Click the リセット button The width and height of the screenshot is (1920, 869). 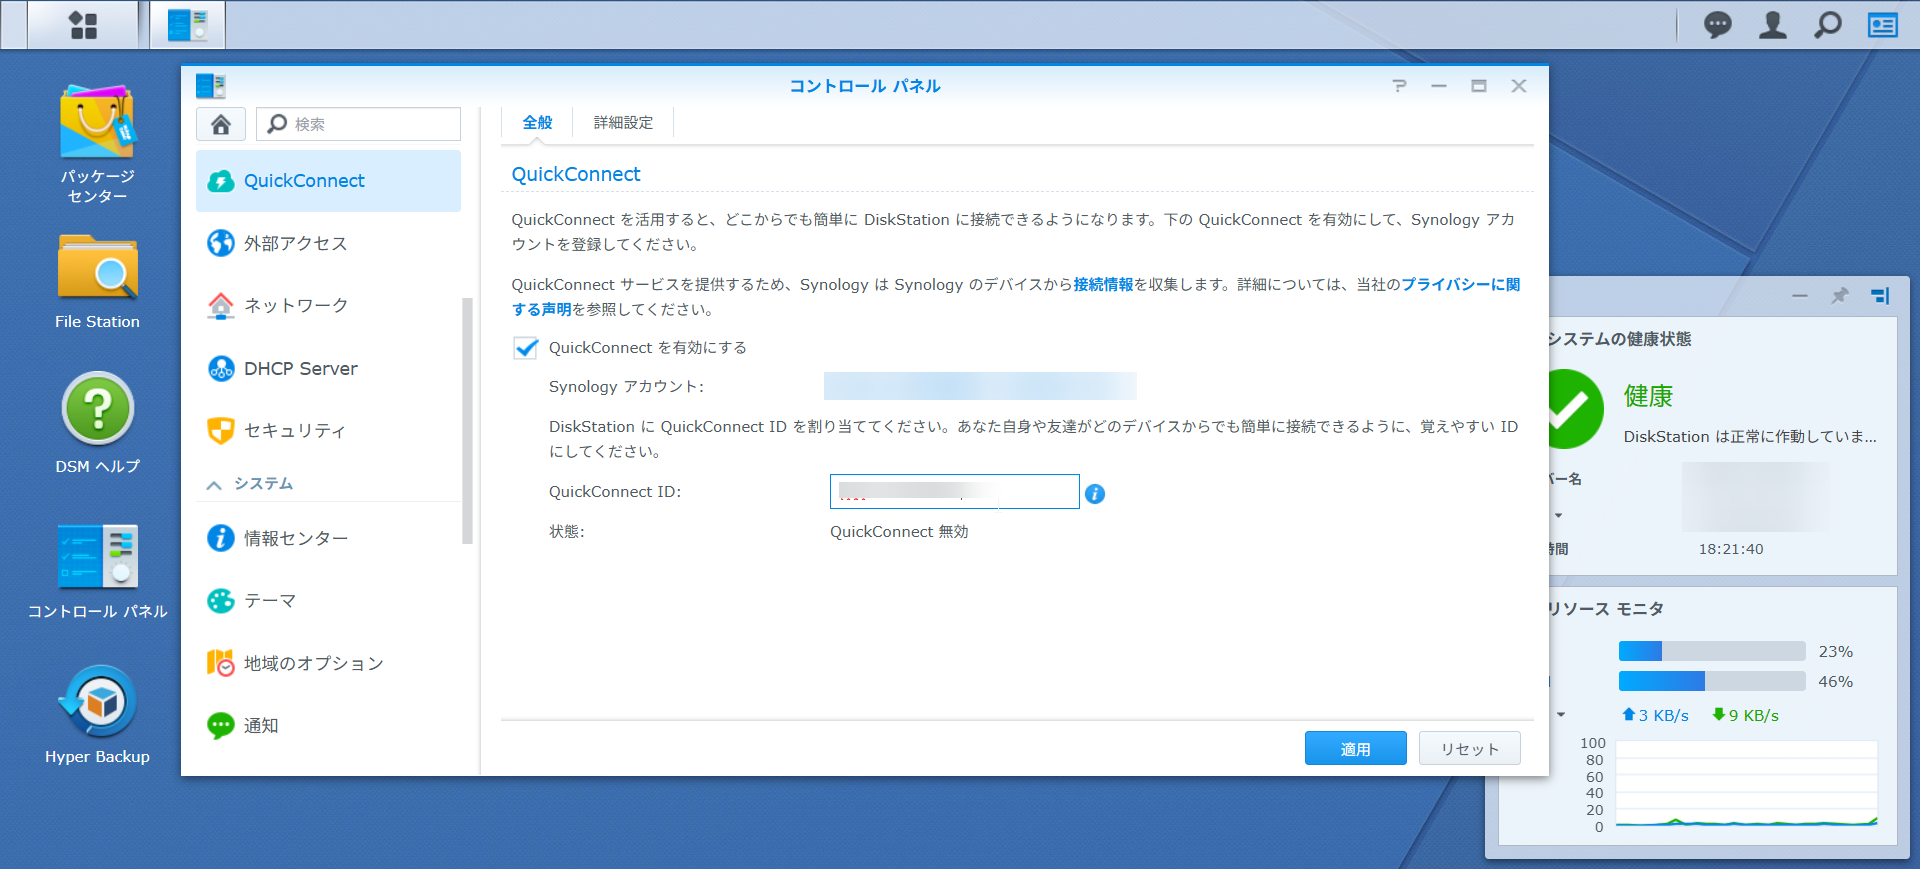1469,749
